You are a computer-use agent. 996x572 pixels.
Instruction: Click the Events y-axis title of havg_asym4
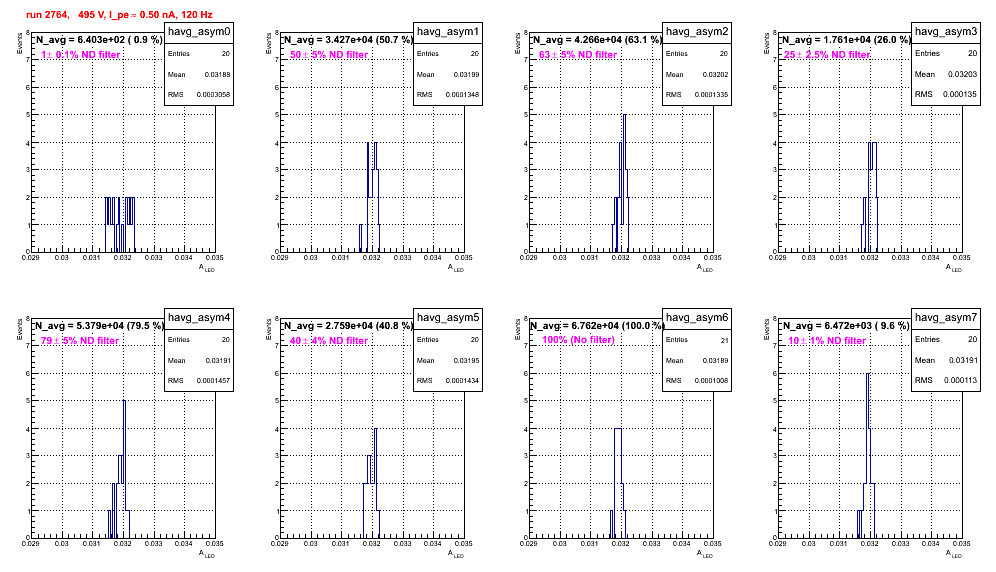point(20,329)
